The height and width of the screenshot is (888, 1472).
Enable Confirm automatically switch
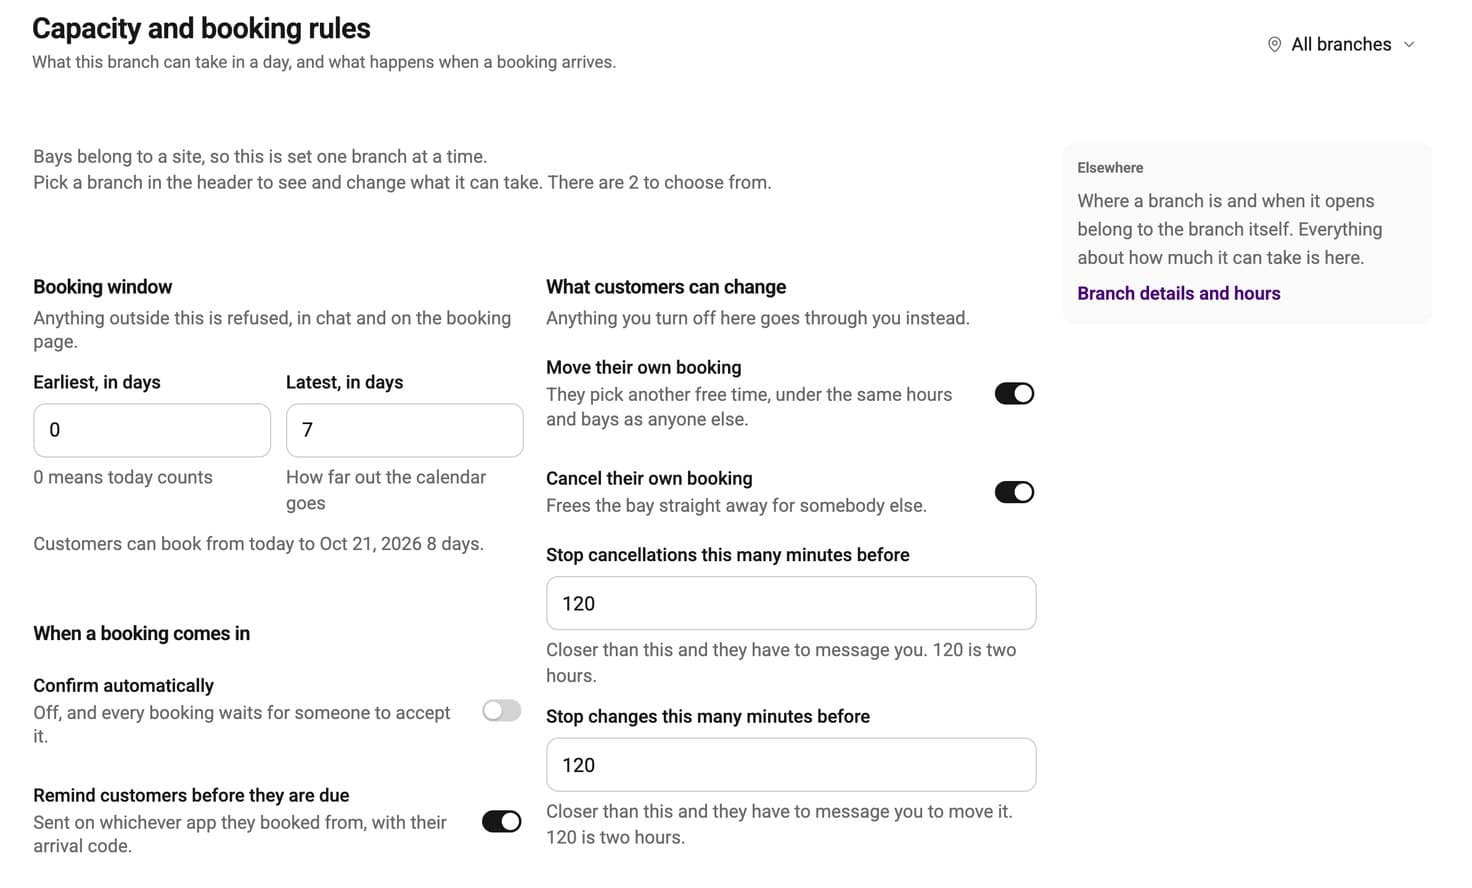502,711
